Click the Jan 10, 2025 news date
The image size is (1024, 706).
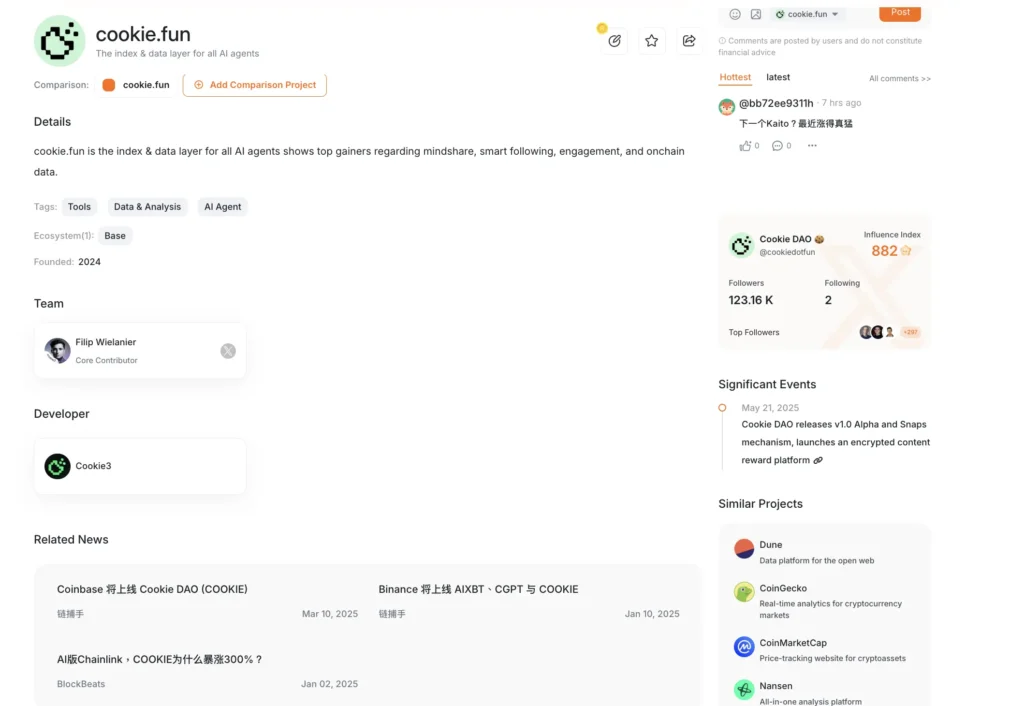[652, 614]
